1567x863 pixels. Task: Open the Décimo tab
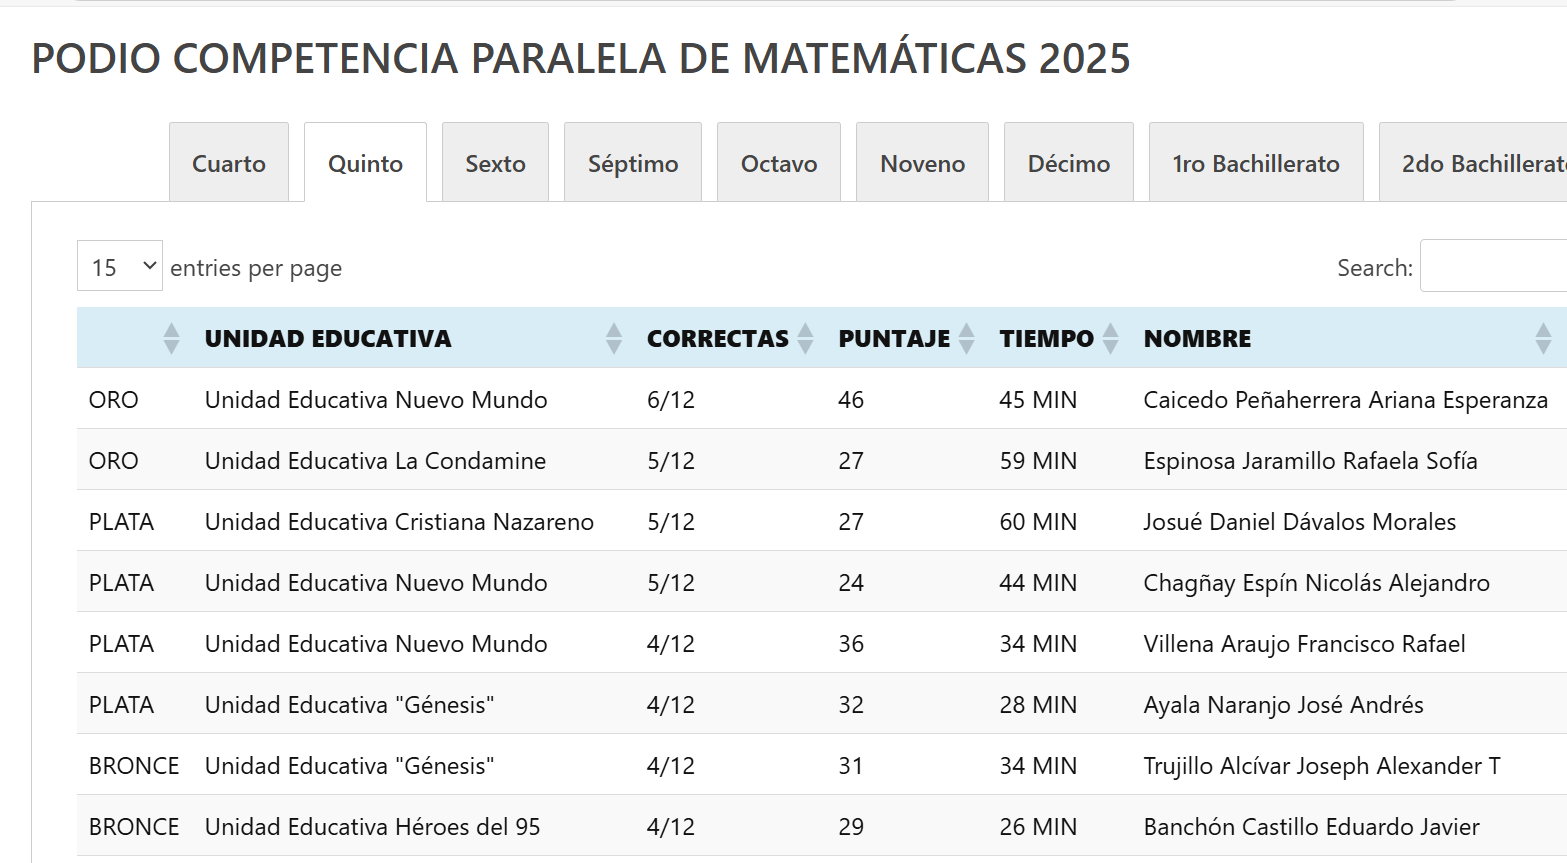point(1068,164)
